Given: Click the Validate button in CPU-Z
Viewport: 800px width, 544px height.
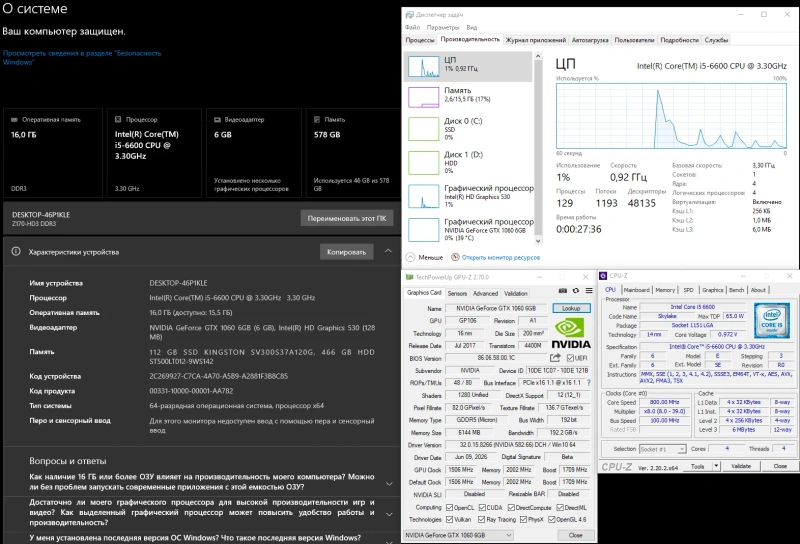Looking at the screenshot, I should [741, 466].
